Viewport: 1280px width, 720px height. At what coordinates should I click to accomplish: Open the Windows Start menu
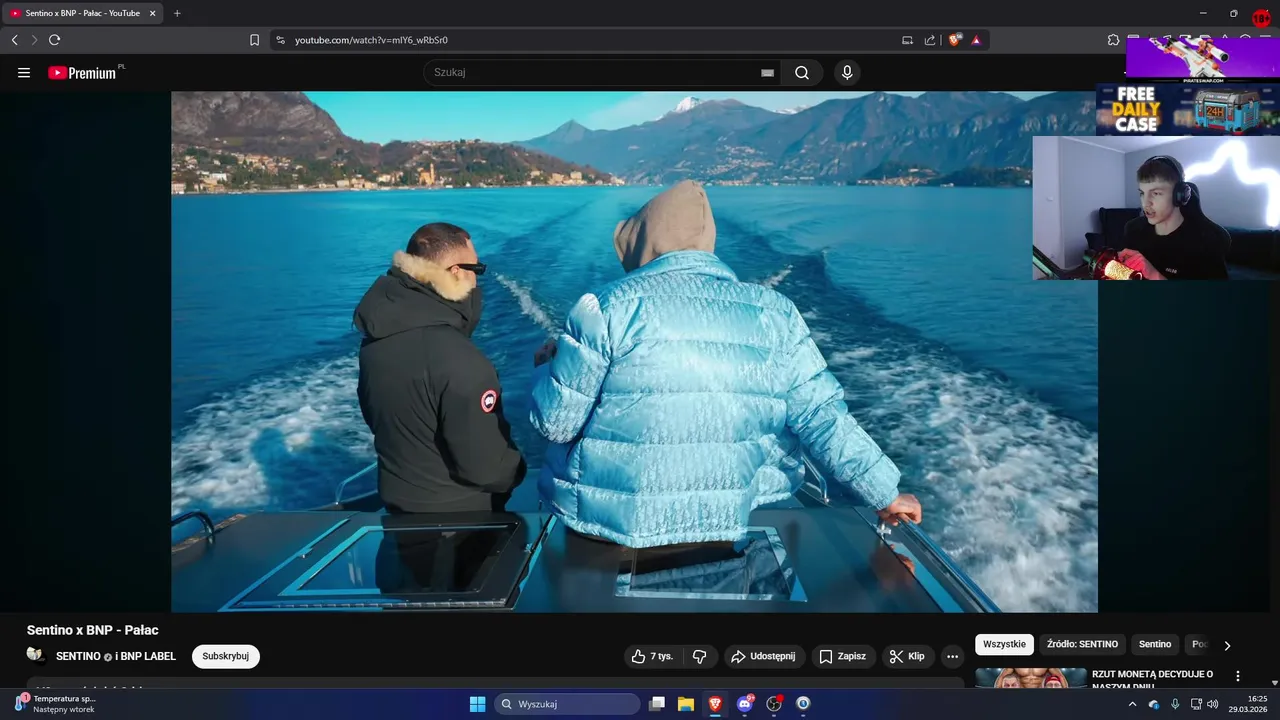[478, 704]
